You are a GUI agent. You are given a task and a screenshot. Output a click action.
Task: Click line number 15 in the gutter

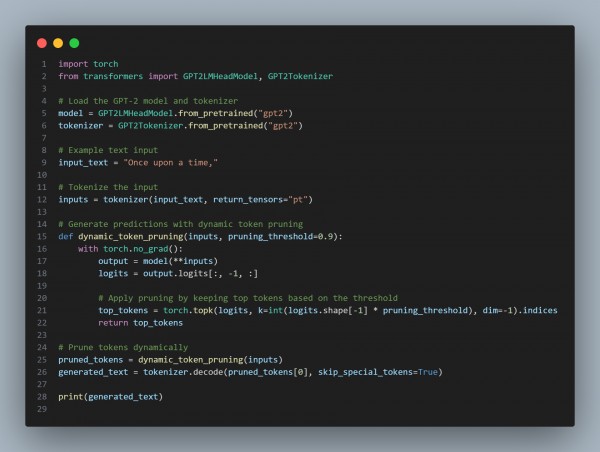click(x=42, y=237)
